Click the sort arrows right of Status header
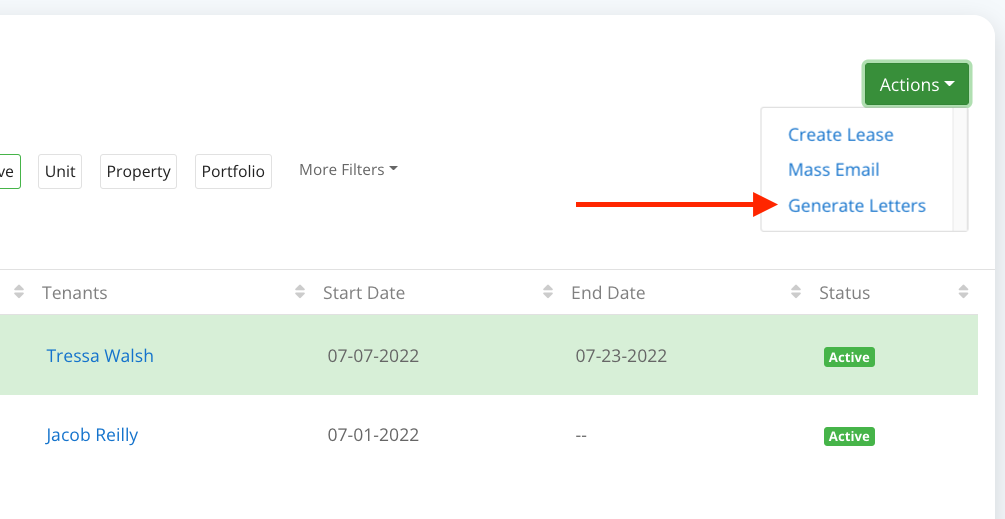 tap(963, 293)
